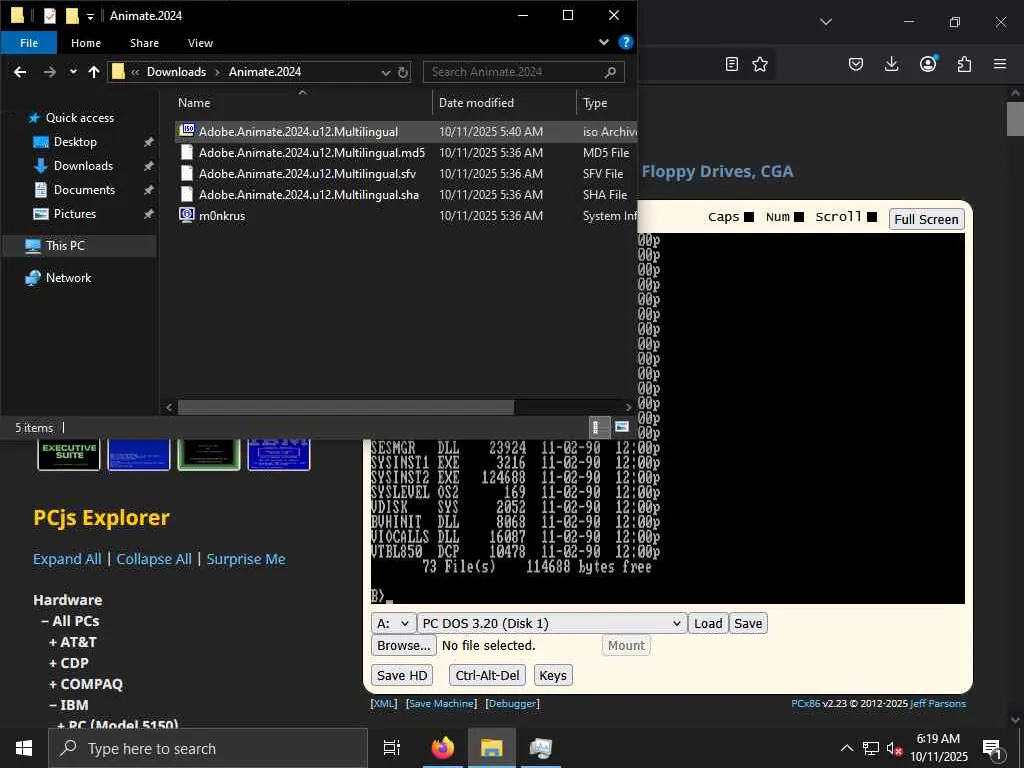Sort files by Name column header
Viewport: 1024px width, 768px height.
point(194,103)
